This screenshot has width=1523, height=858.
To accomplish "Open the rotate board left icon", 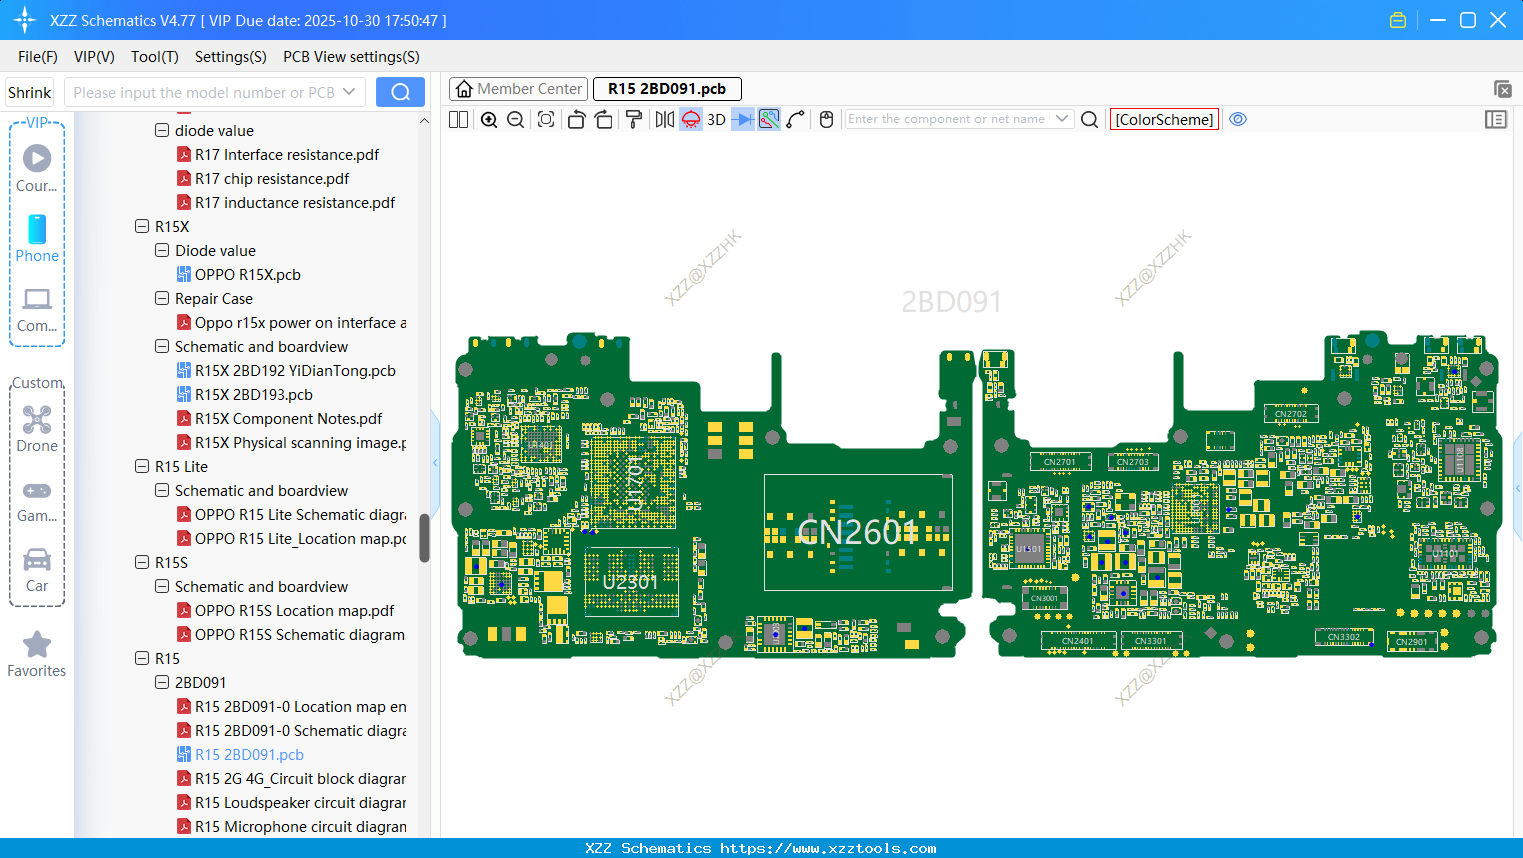I will pos(578,119).
